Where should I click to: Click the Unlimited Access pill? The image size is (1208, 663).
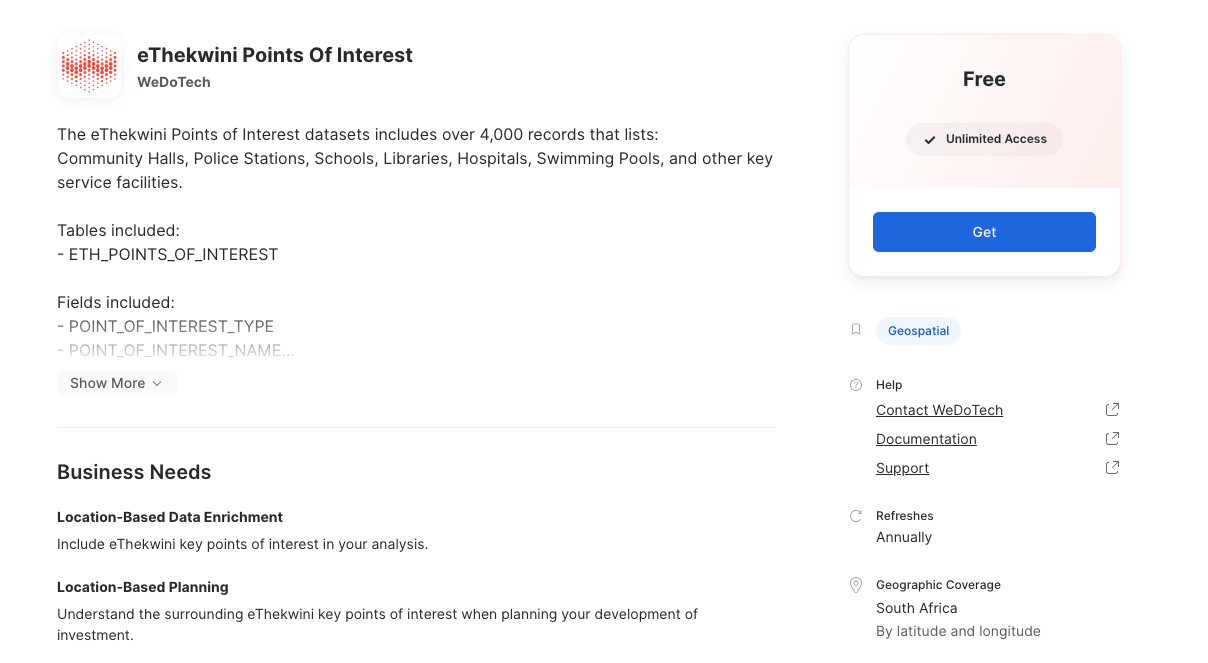click(984, 139)
